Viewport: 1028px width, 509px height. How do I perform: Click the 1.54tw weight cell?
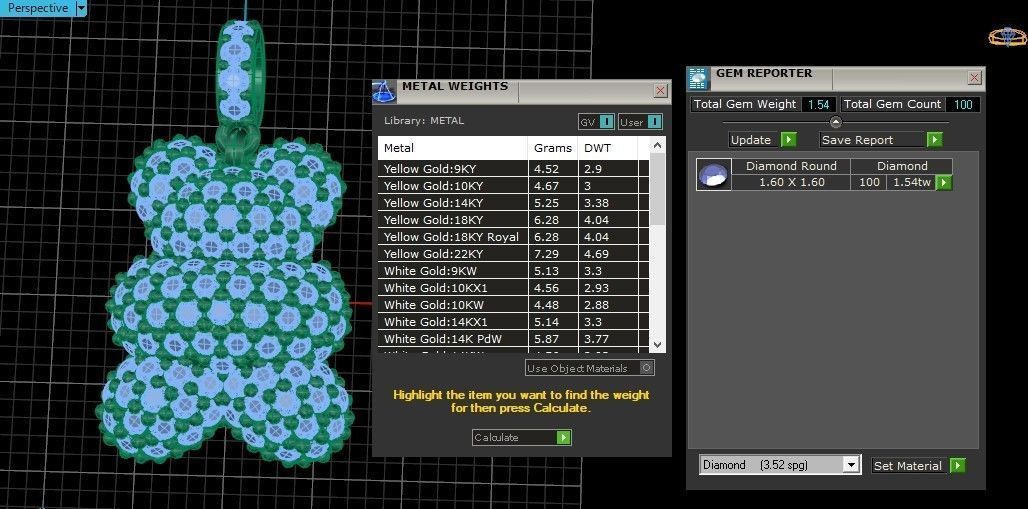(x=911, y=182)
